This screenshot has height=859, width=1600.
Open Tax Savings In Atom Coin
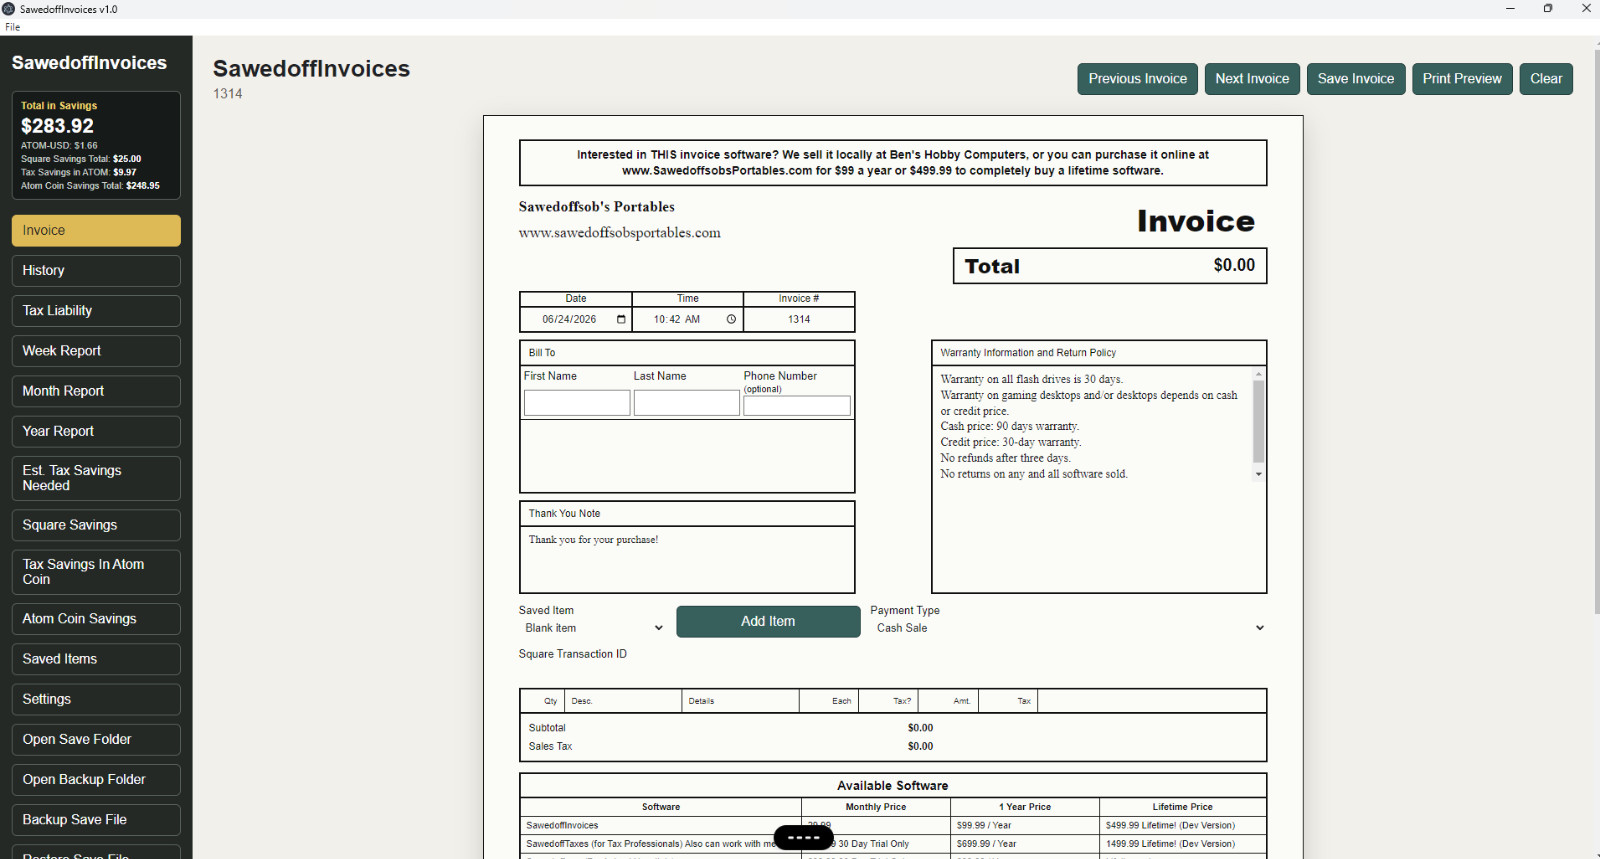[x=96, y=572]
